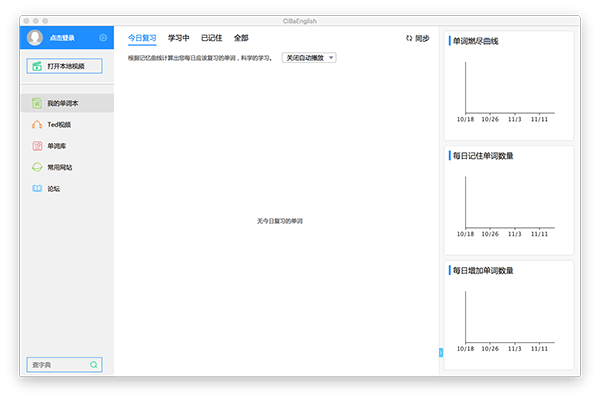Click the review description text line
This screenshot has width=600, height=400.
click(200, 58)
